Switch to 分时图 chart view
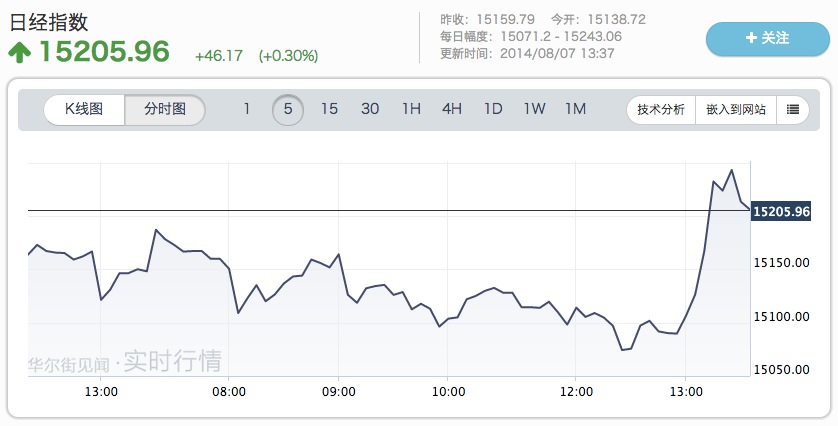Image resolution: width=838 pixels, height=426 pixels. pos(165,110)
